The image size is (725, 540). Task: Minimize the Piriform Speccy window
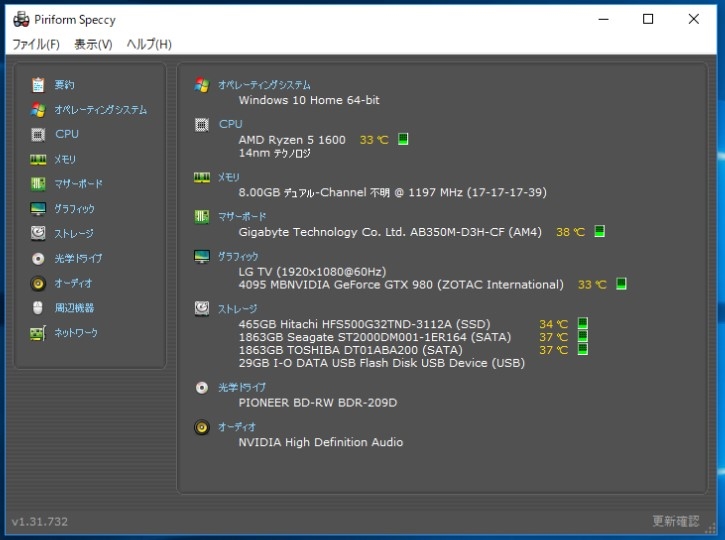click(603, 19)
